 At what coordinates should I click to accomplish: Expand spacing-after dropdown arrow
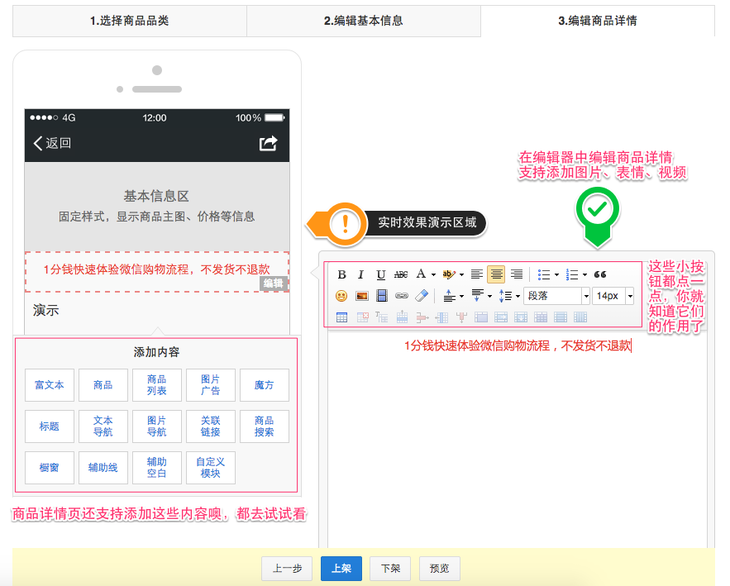(x=490, y=296)
